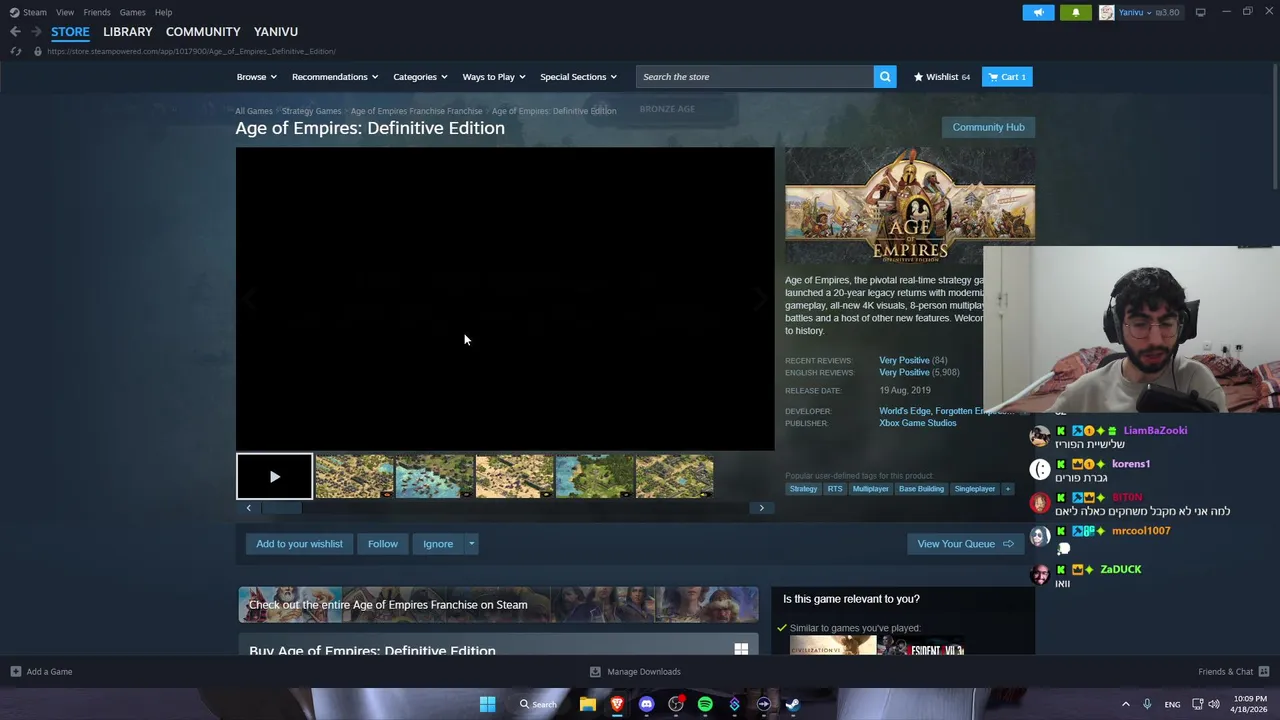This screenshot has width=1280, height=720.
Task: Open Discord from taskbar
Action: click(x=646, y=704)
